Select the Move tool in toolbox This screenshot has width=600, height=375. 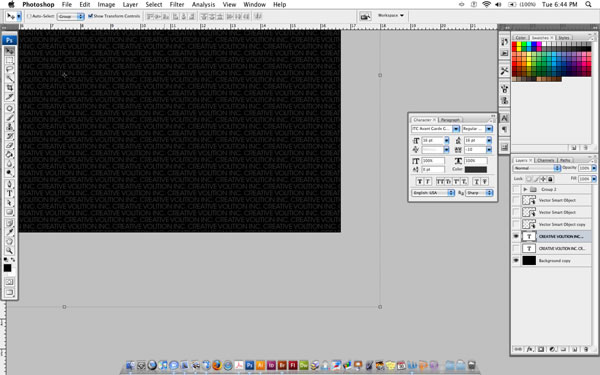click(x=10, y=51)
